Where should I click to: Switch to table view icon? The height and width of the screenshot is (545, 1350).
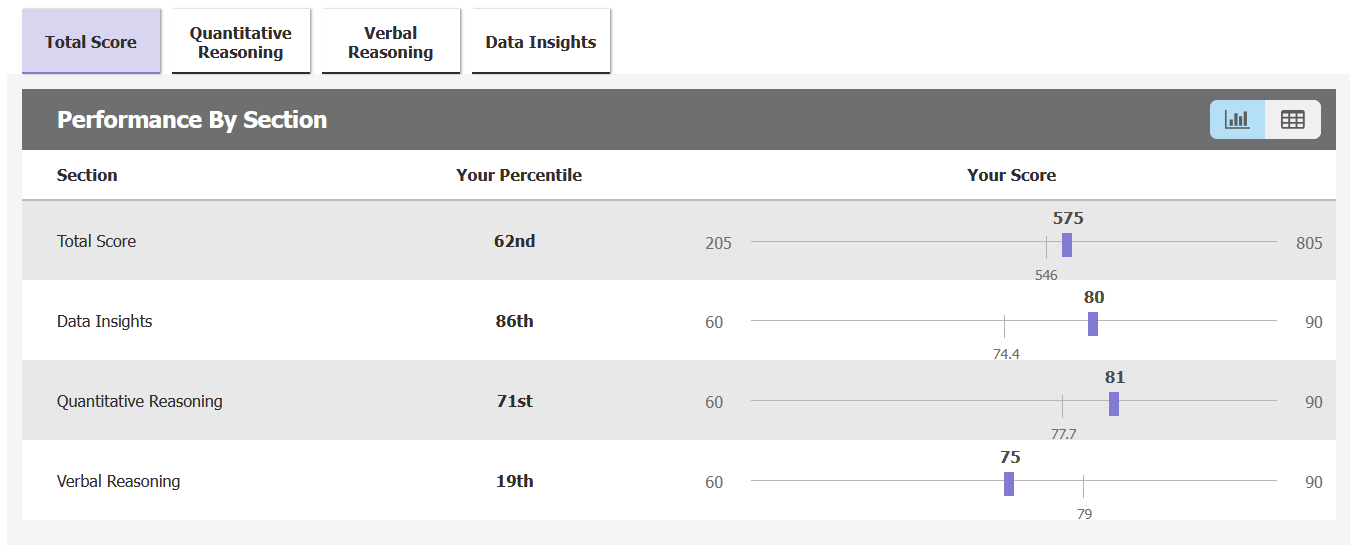(1293, 120)
